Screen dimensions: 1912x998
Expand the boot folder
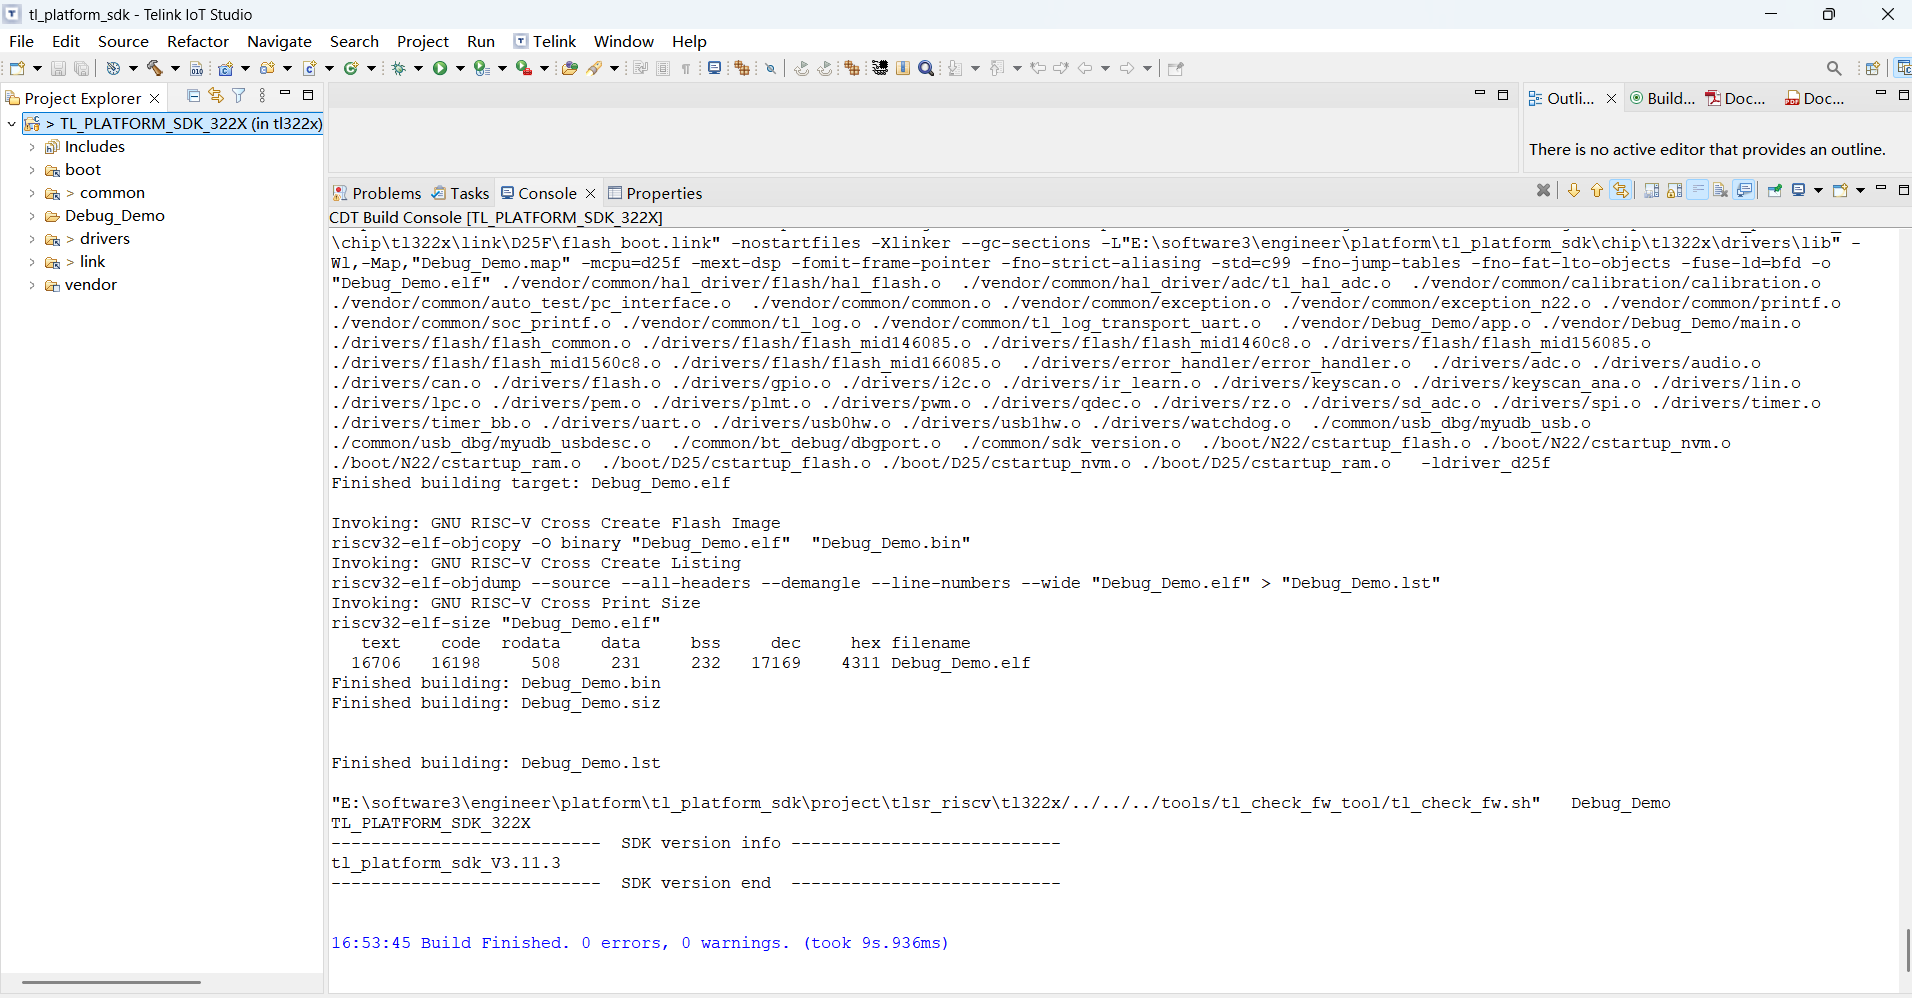click(x=32, y=170)
